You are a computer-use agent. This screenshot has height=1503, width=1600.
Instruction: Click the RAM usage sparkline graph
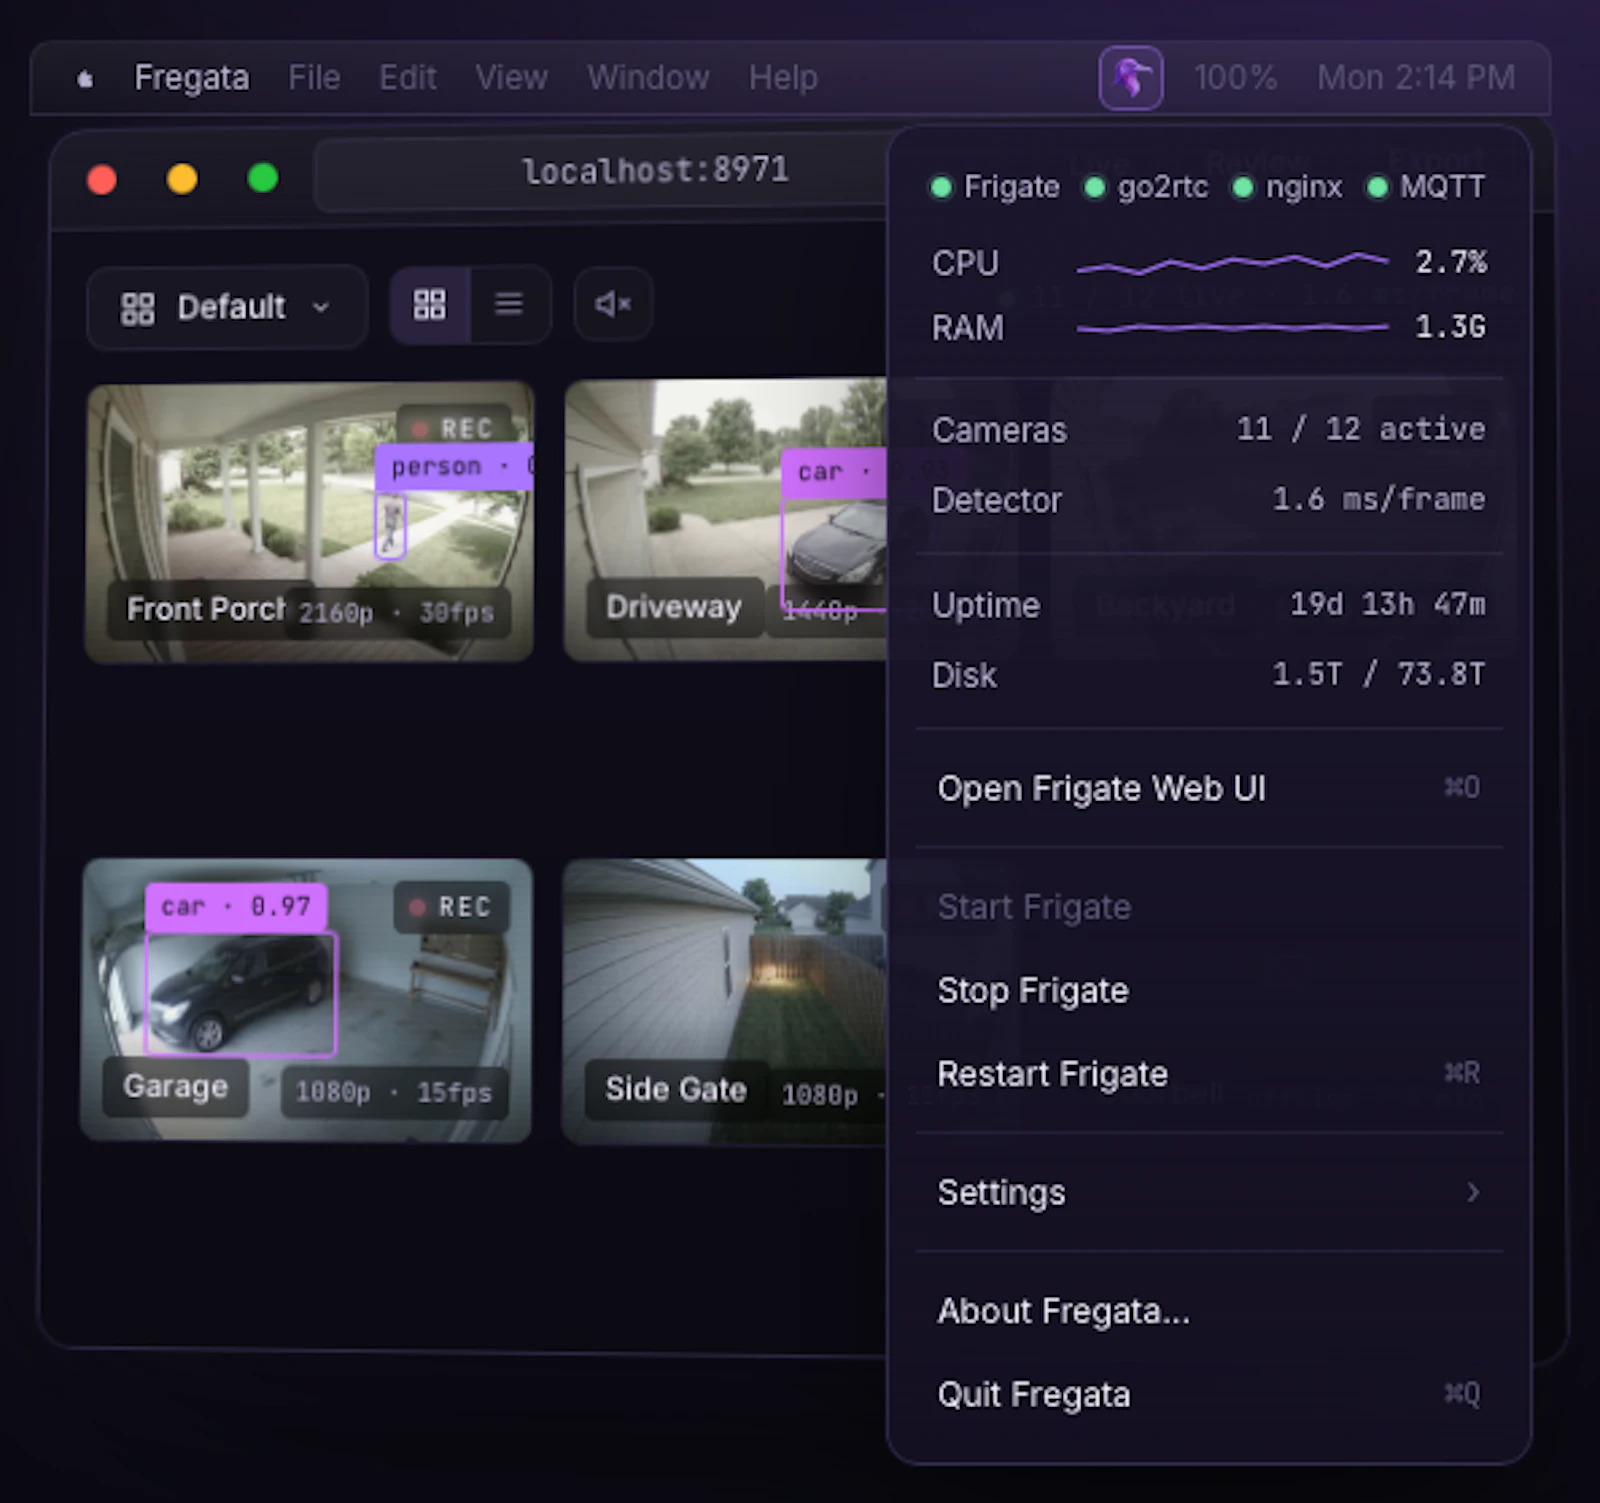1232,327
